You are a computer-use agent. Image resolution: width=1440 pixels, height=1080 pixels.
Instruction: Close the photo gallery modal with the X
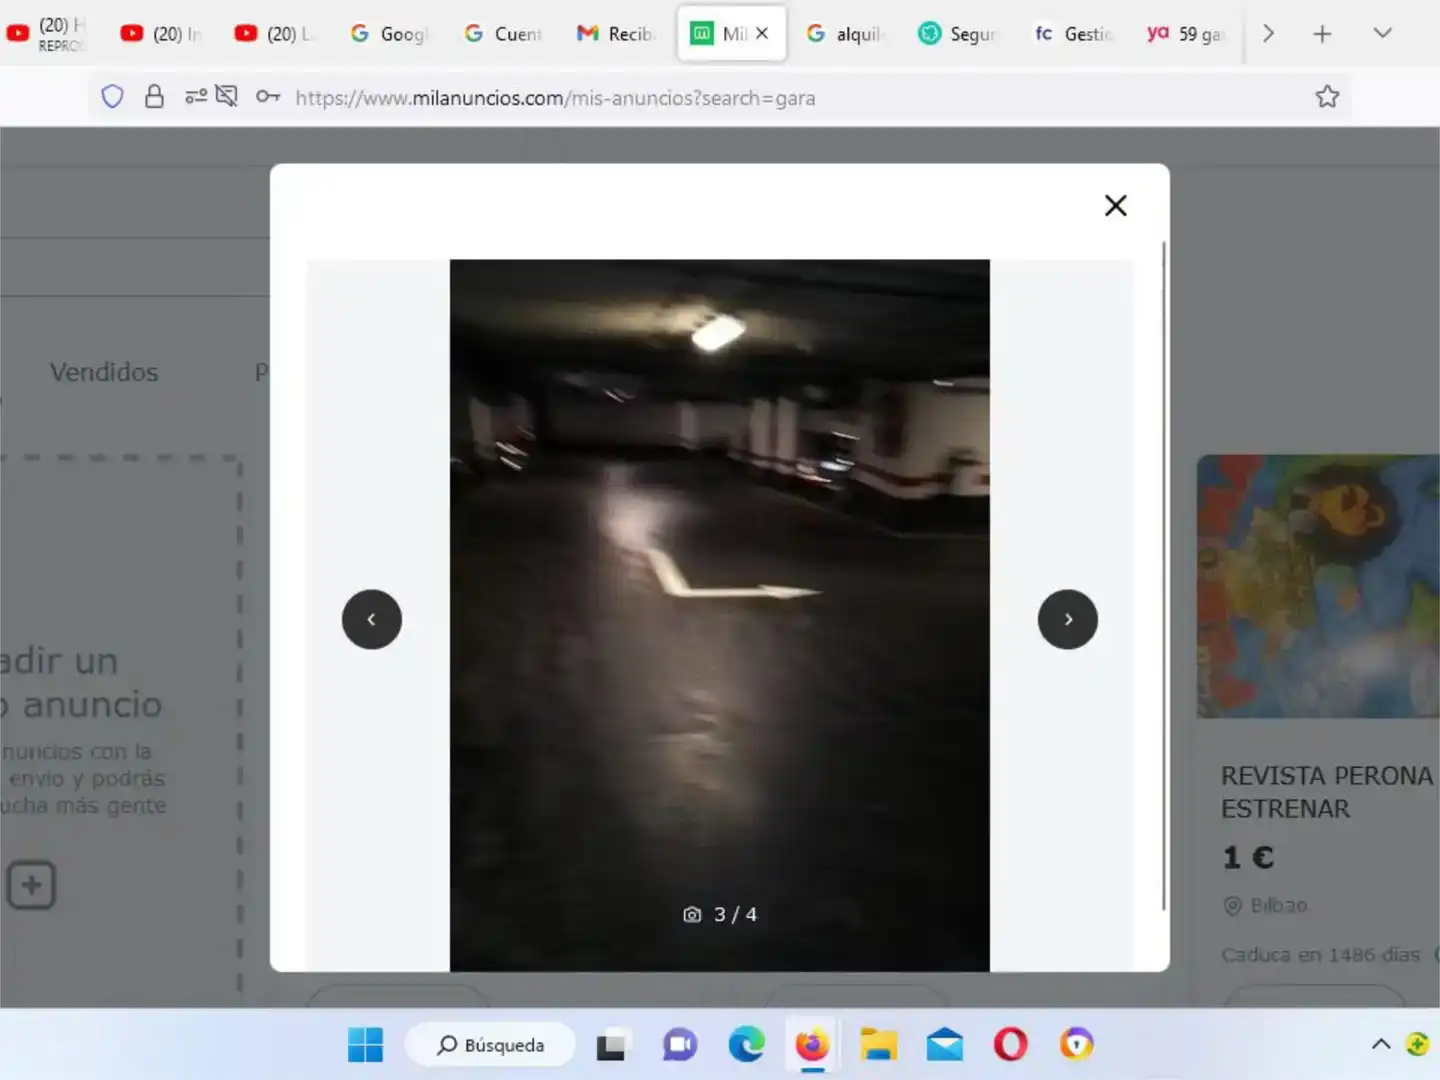click(x=1115, y=205)
